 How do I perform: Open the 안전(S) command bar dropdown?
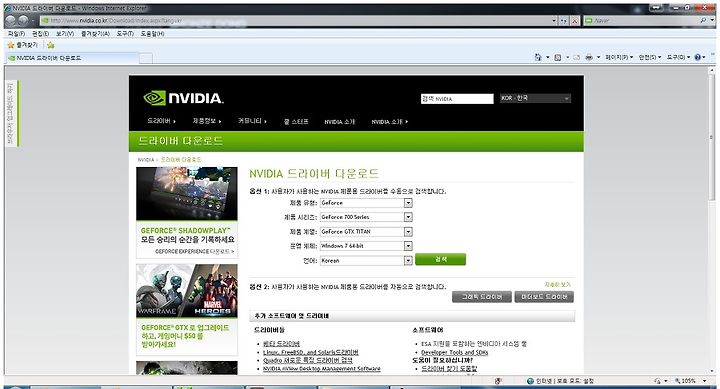(650, 57)
